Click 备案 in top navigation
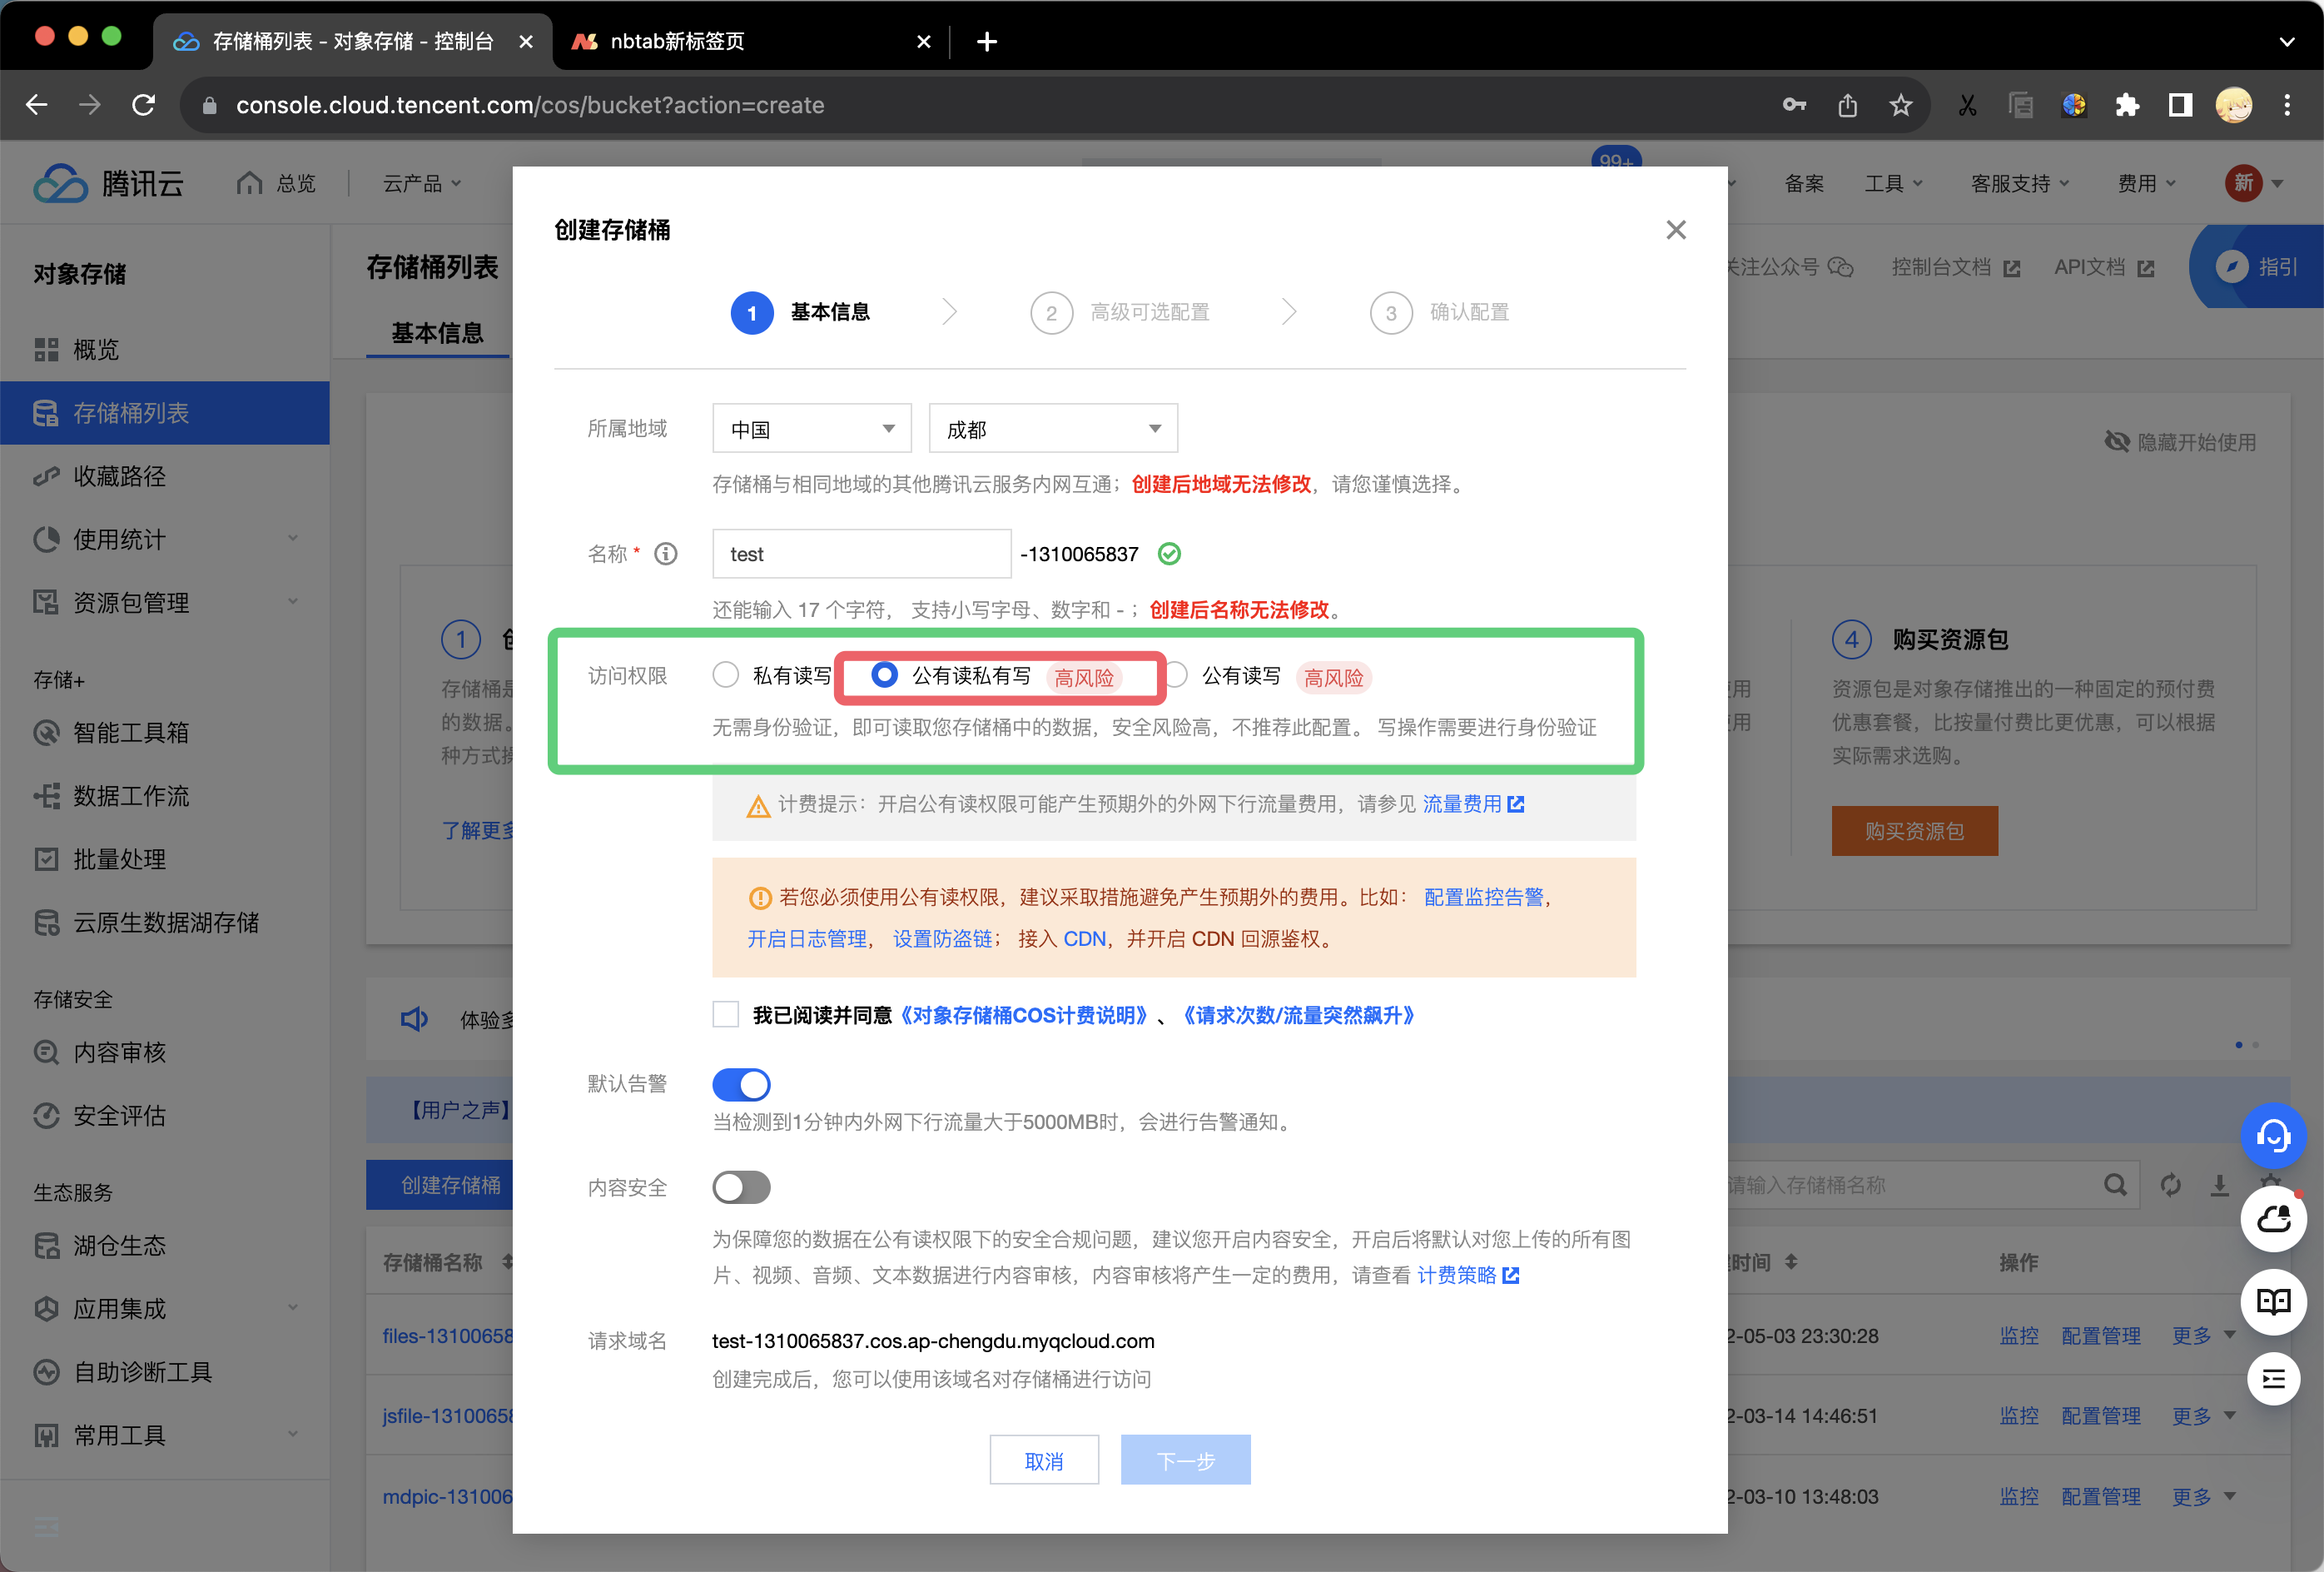 1804,183
